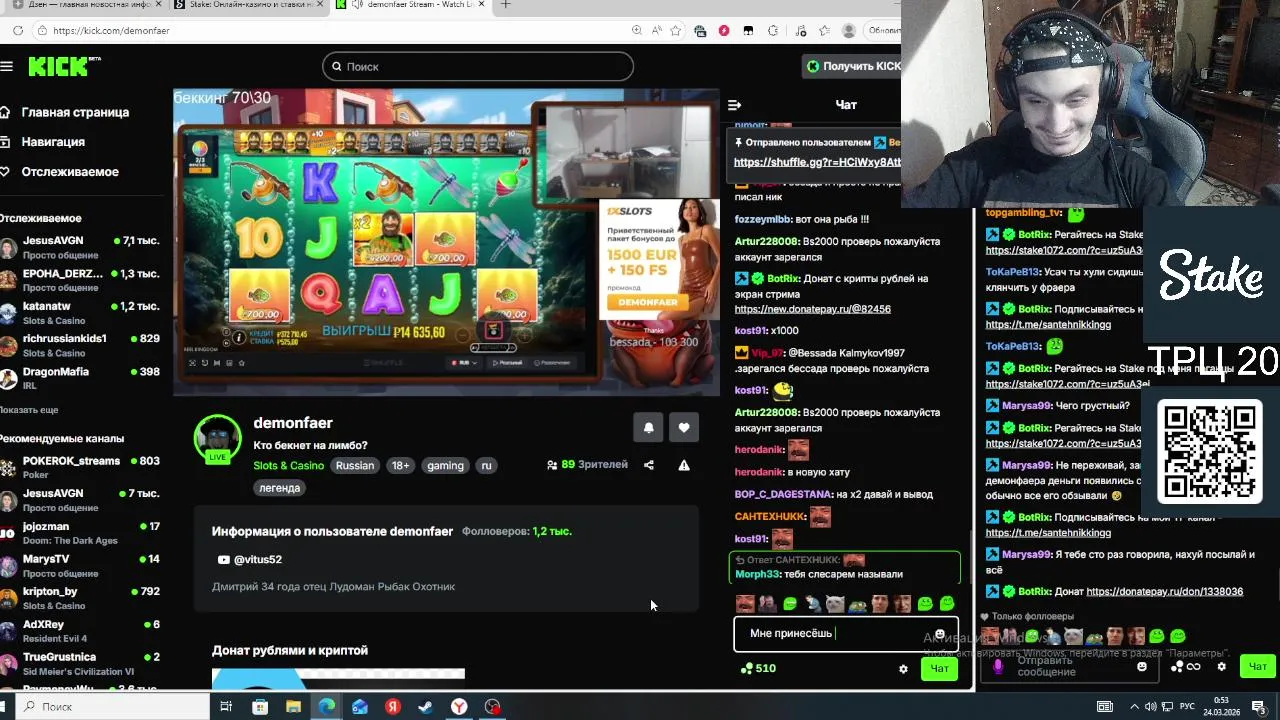
Task: Open the new.donatepay.ru link in chat
Action: pyautogui.click(x=812, y=309)
